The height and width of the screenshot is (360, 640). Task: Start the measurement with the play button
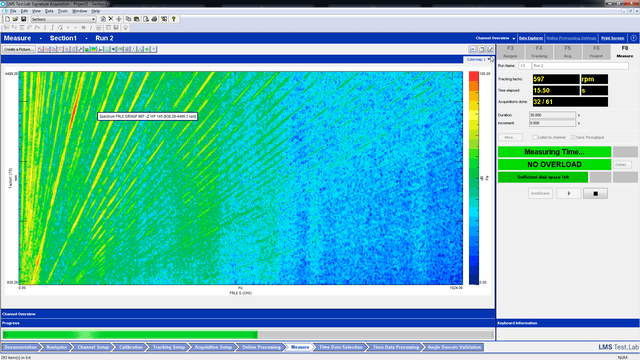click(x=569, y=193)
